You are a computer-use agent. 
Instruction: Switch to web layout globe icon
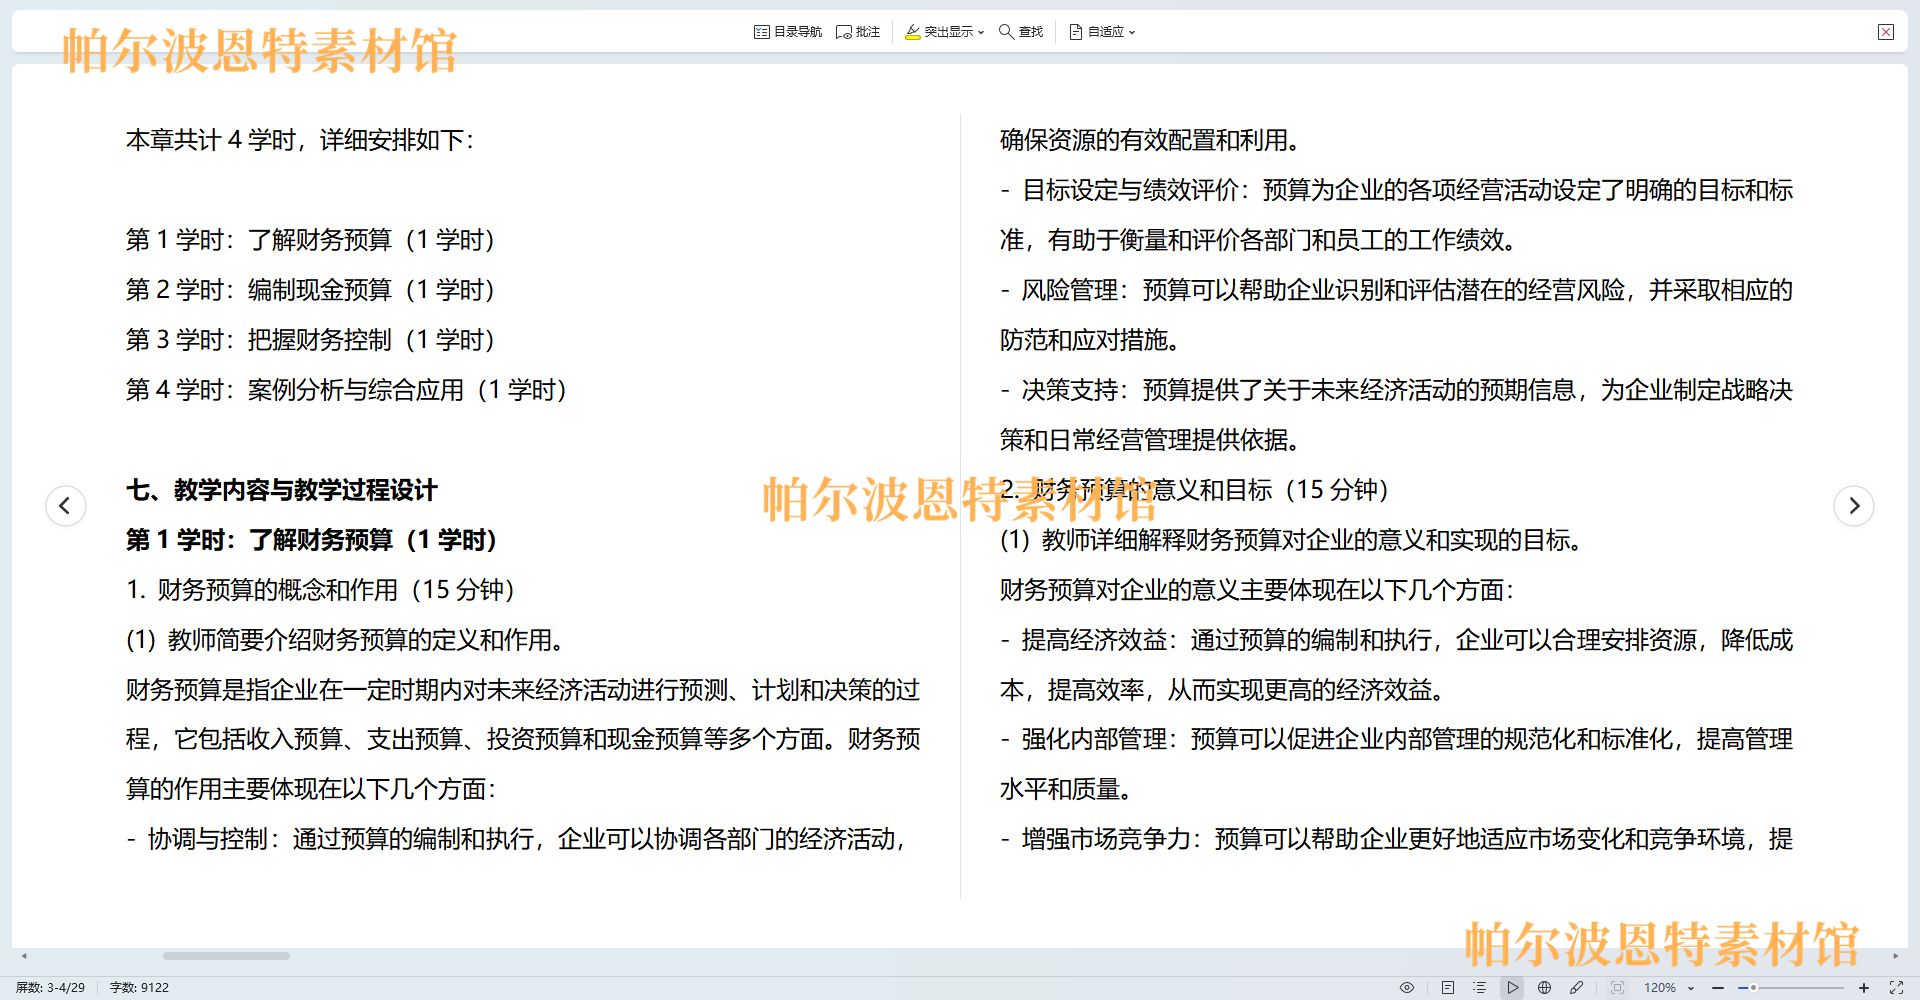coord(1545,987)
